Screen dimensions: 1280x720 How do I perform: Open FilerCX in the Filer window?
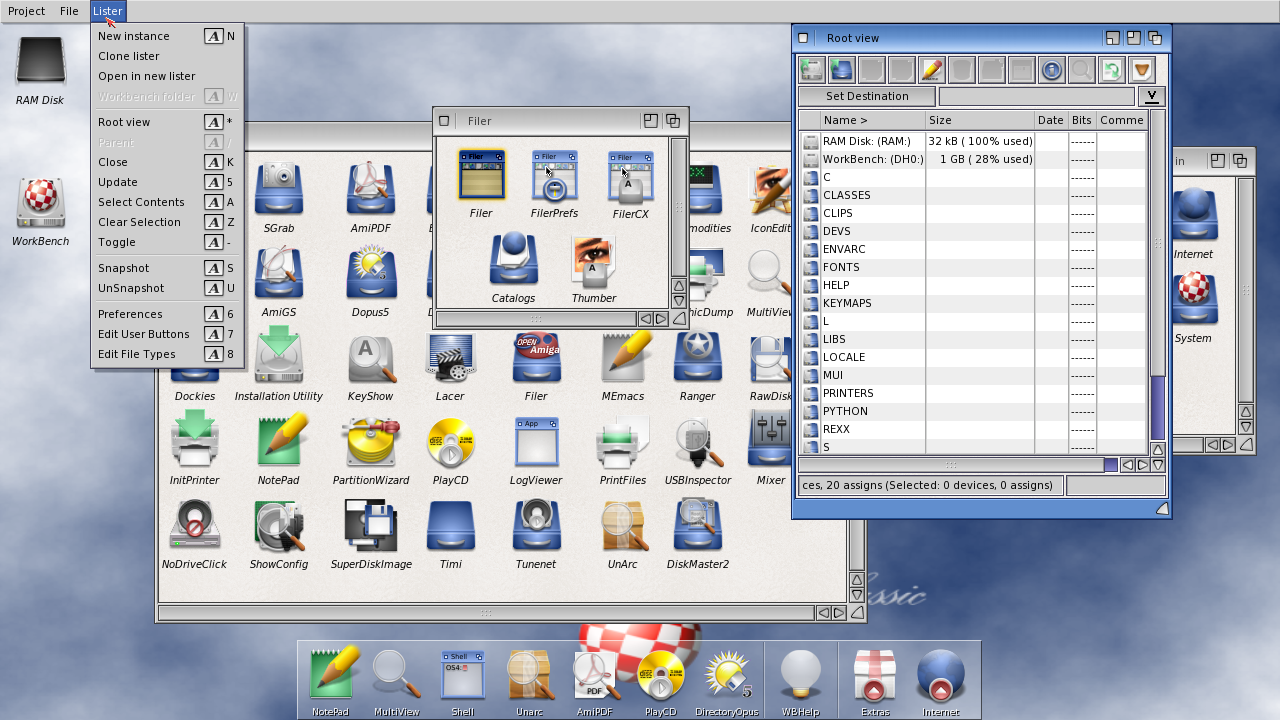[x=631, y=185]
